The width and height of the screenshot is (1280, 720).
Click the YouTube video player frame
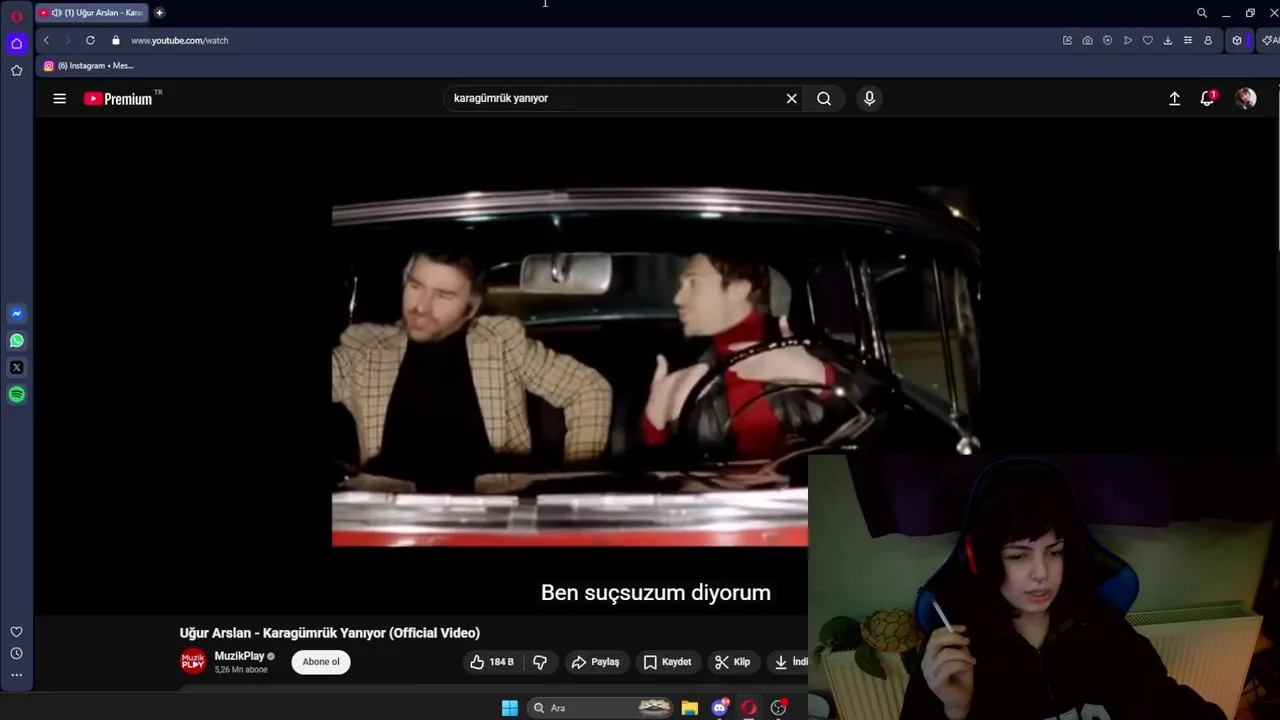pos(655,366)
